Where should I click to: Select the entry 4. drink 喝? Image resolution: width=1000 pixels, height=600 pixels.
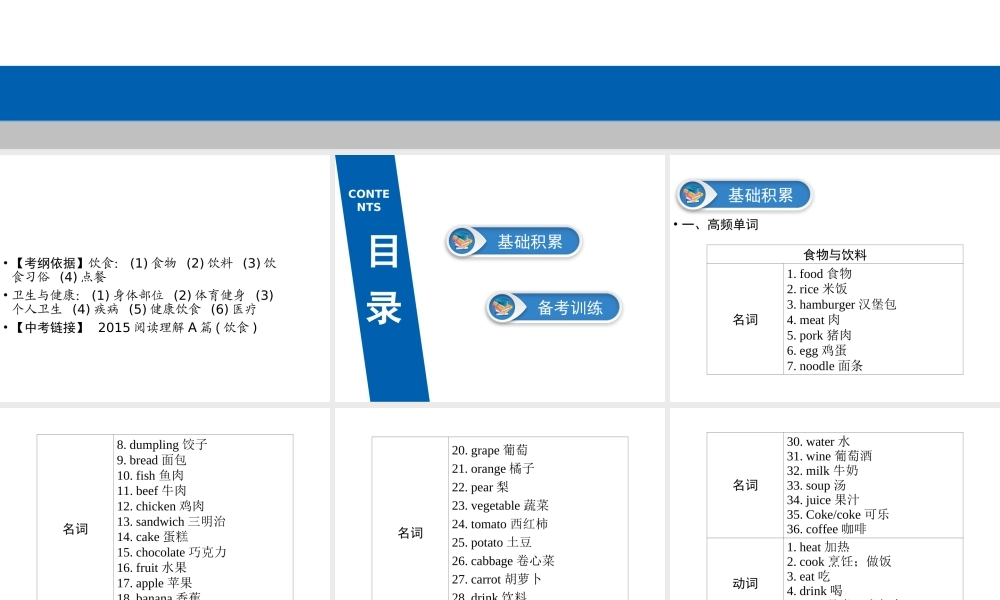coord(814,591)
